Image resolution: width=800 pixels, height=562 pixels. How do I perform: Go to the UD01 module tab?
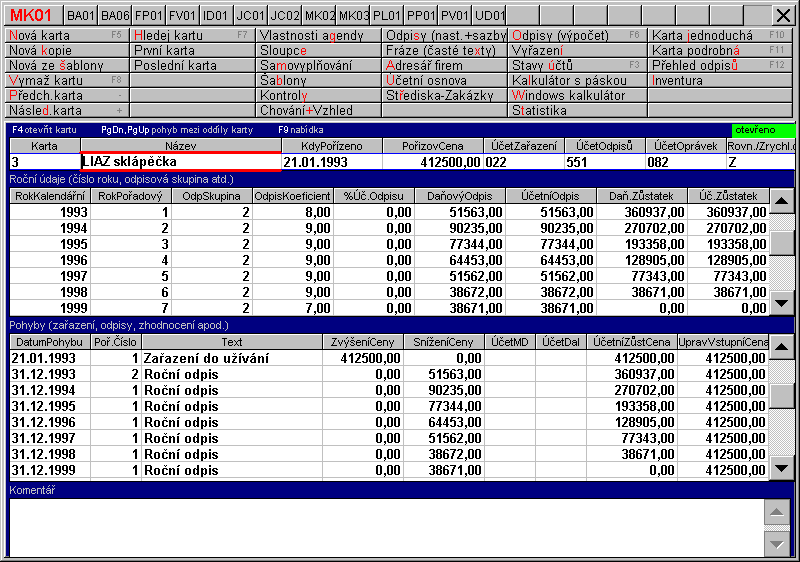[x=489, y=15]
